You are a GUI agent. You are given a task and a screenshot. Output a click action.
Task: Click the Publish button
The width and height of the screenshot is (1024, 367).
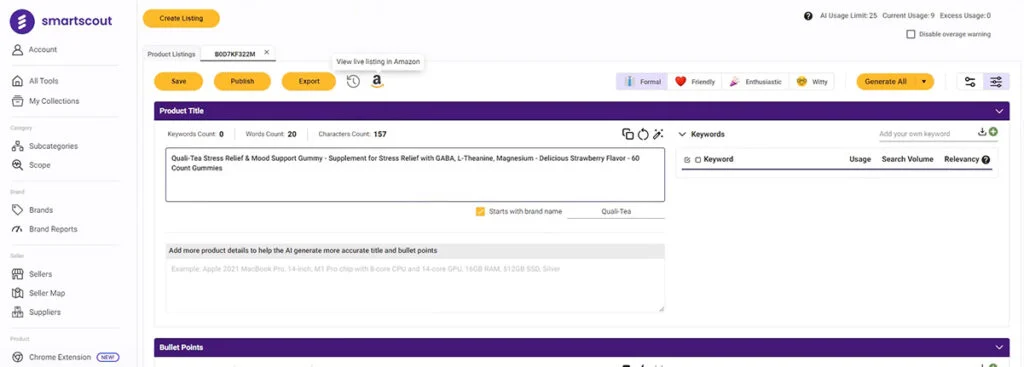[242, 82]
